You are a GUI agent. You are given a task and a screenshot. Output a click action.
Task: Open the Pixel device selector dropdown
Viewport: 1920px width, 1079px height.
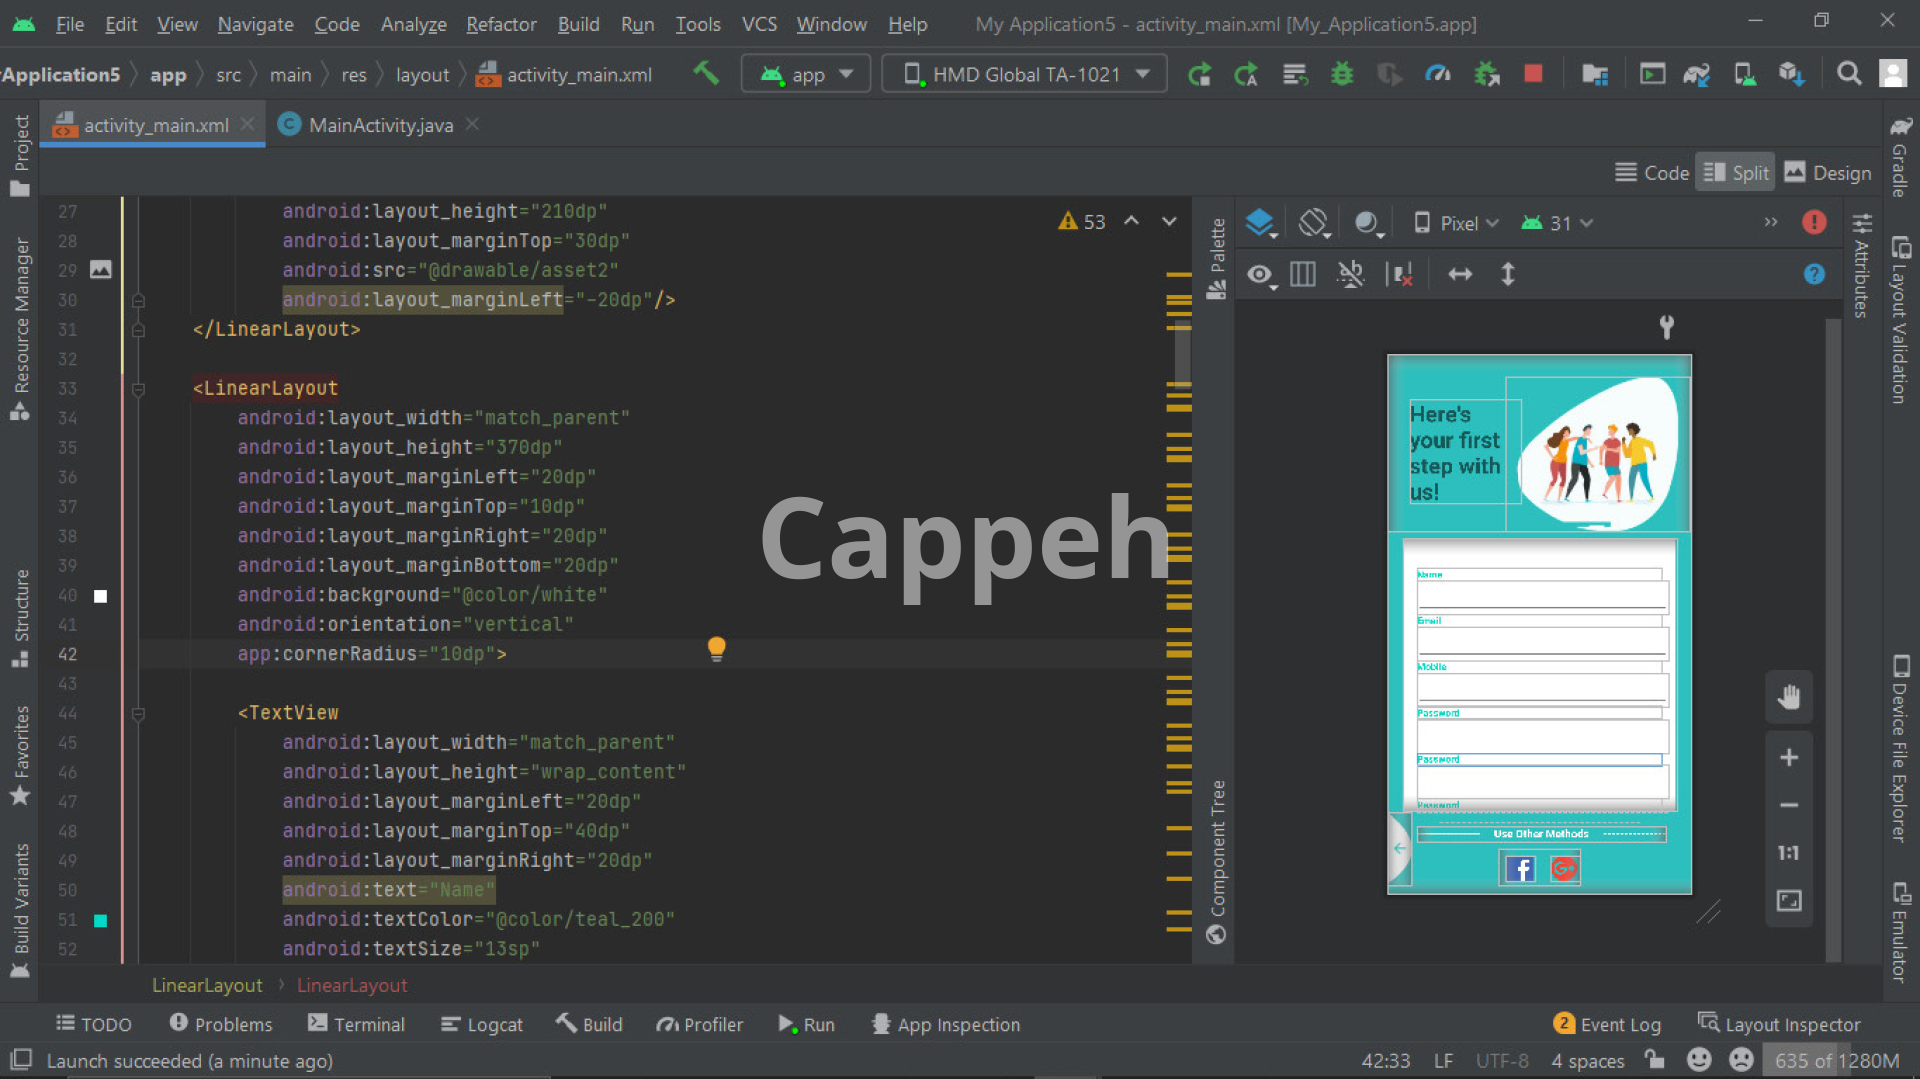pos(1456,223)
